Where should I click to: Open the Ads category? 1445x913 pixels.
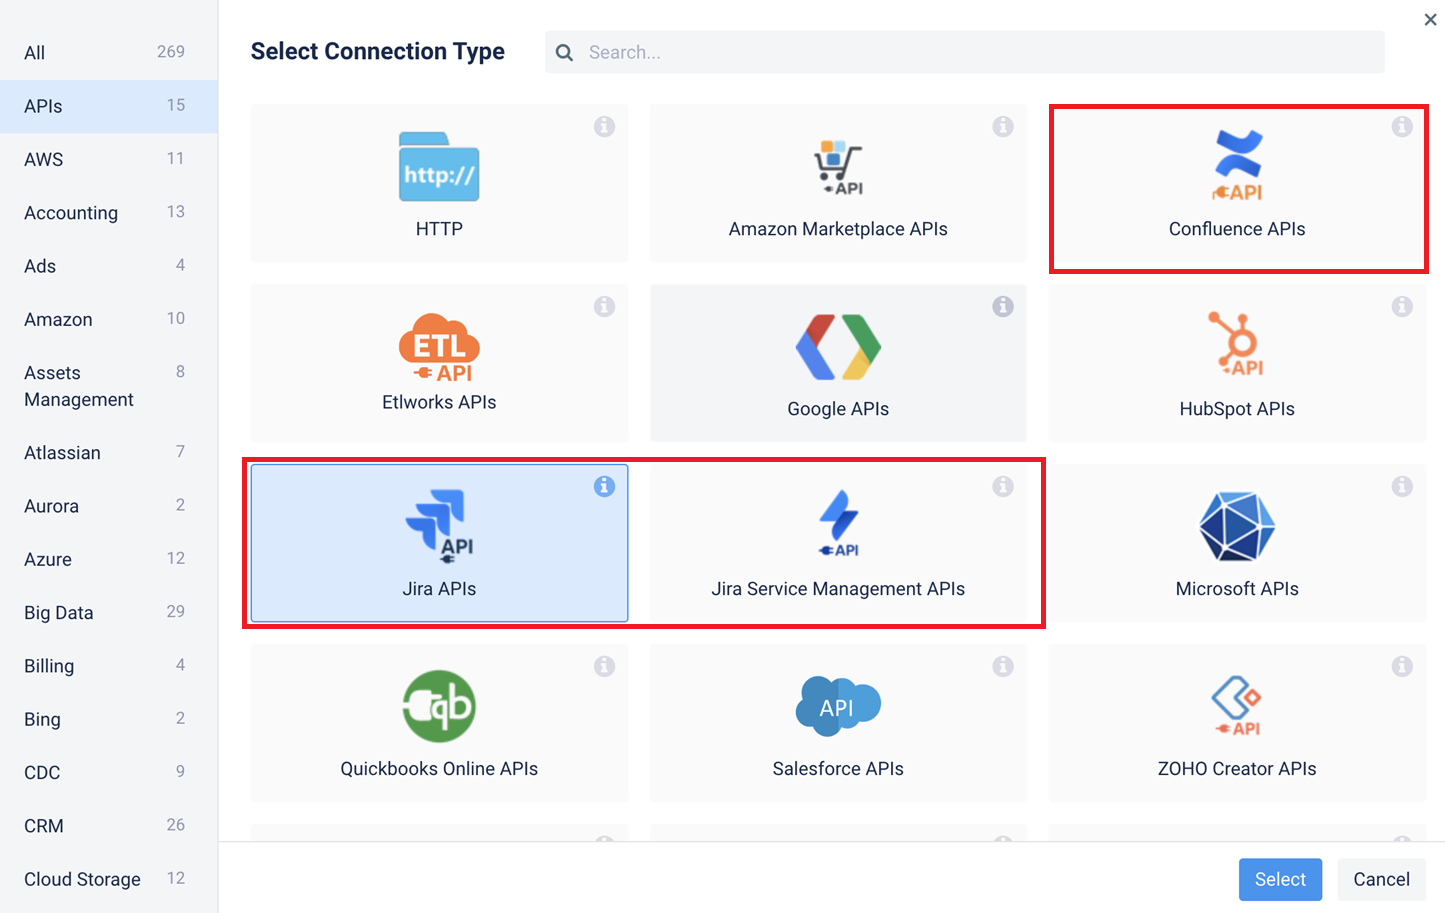[x=108, y=266]
